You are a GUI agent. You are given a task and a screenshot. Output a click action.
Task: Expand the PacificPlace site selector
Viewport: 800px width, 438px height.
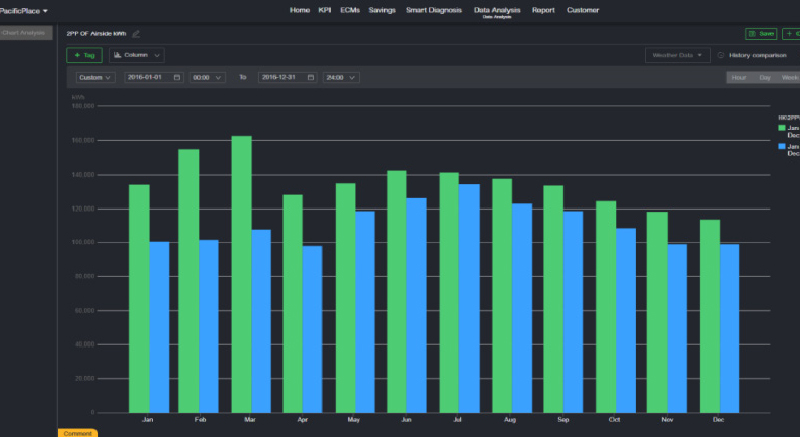[x=24, y=10]
